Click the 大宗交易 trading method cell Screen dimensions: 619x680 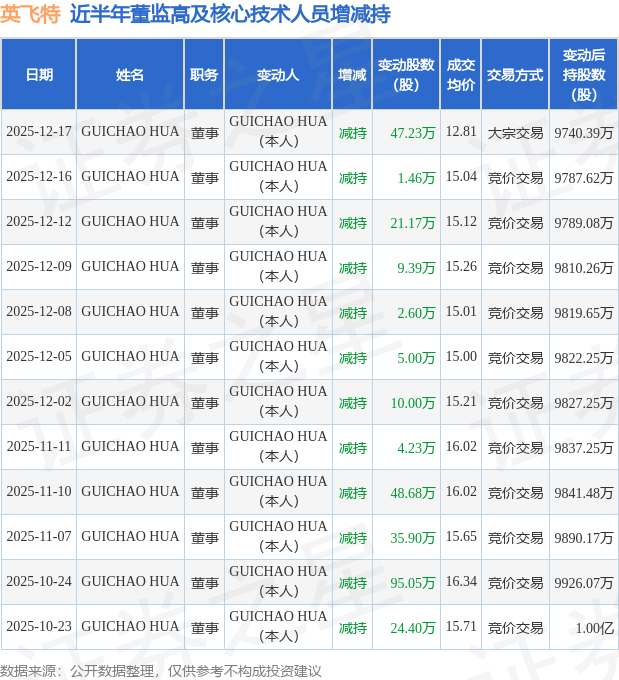tap(515, 132)
